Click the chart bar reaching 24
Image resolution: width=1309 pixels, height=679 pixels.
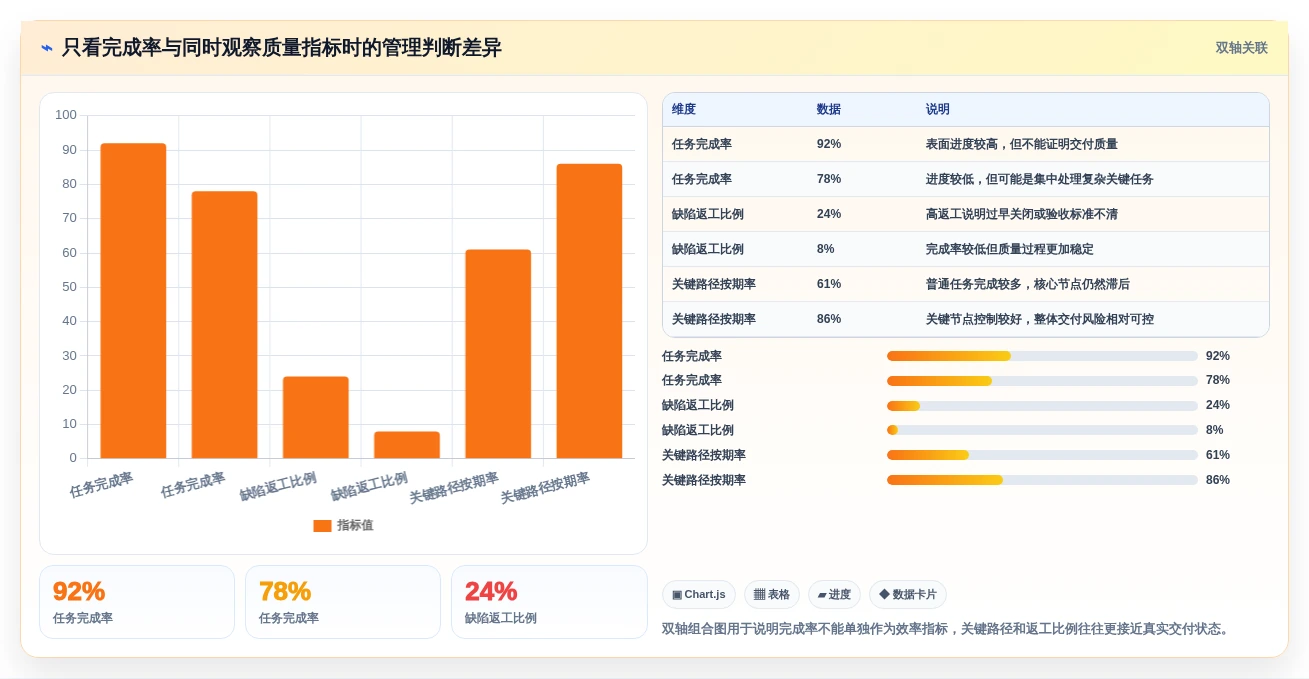316,418
